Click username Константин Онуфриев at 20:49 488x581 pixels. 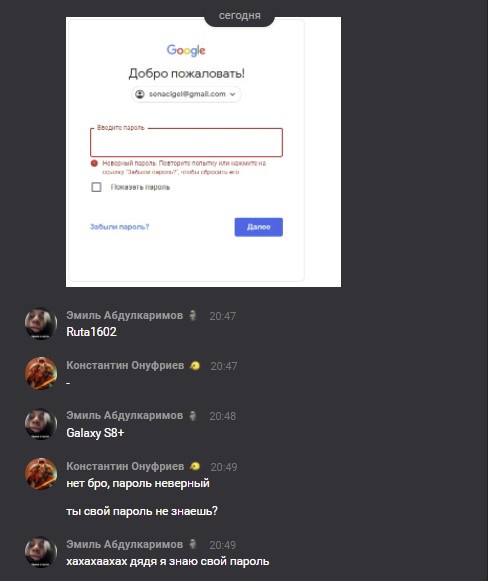tap(125, 466)
